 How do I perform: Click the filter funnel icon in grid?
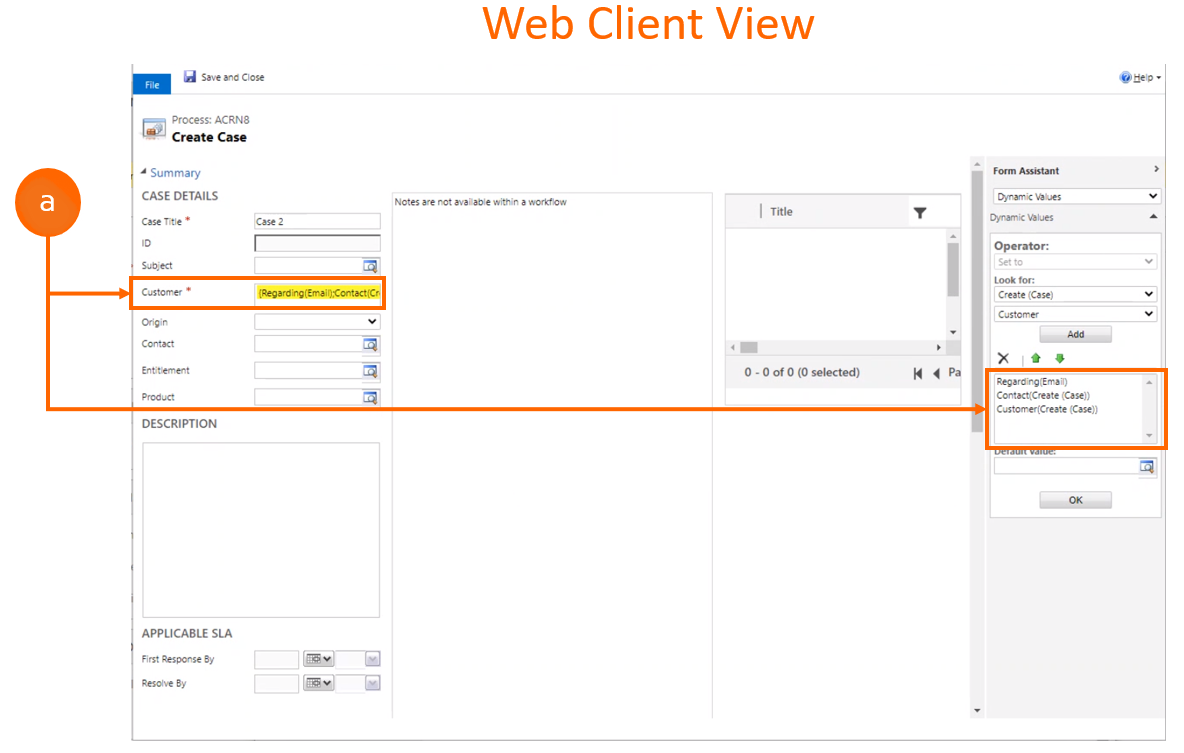920,213
